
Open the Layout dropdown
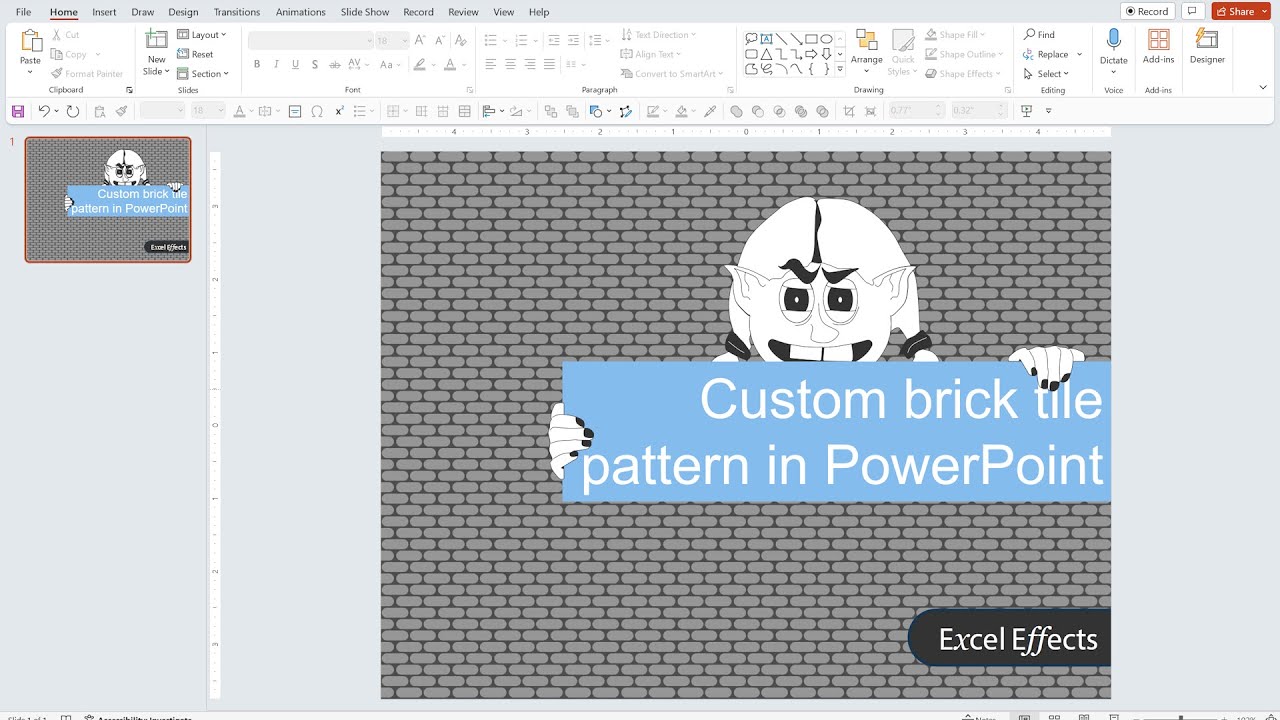point(202,35)
